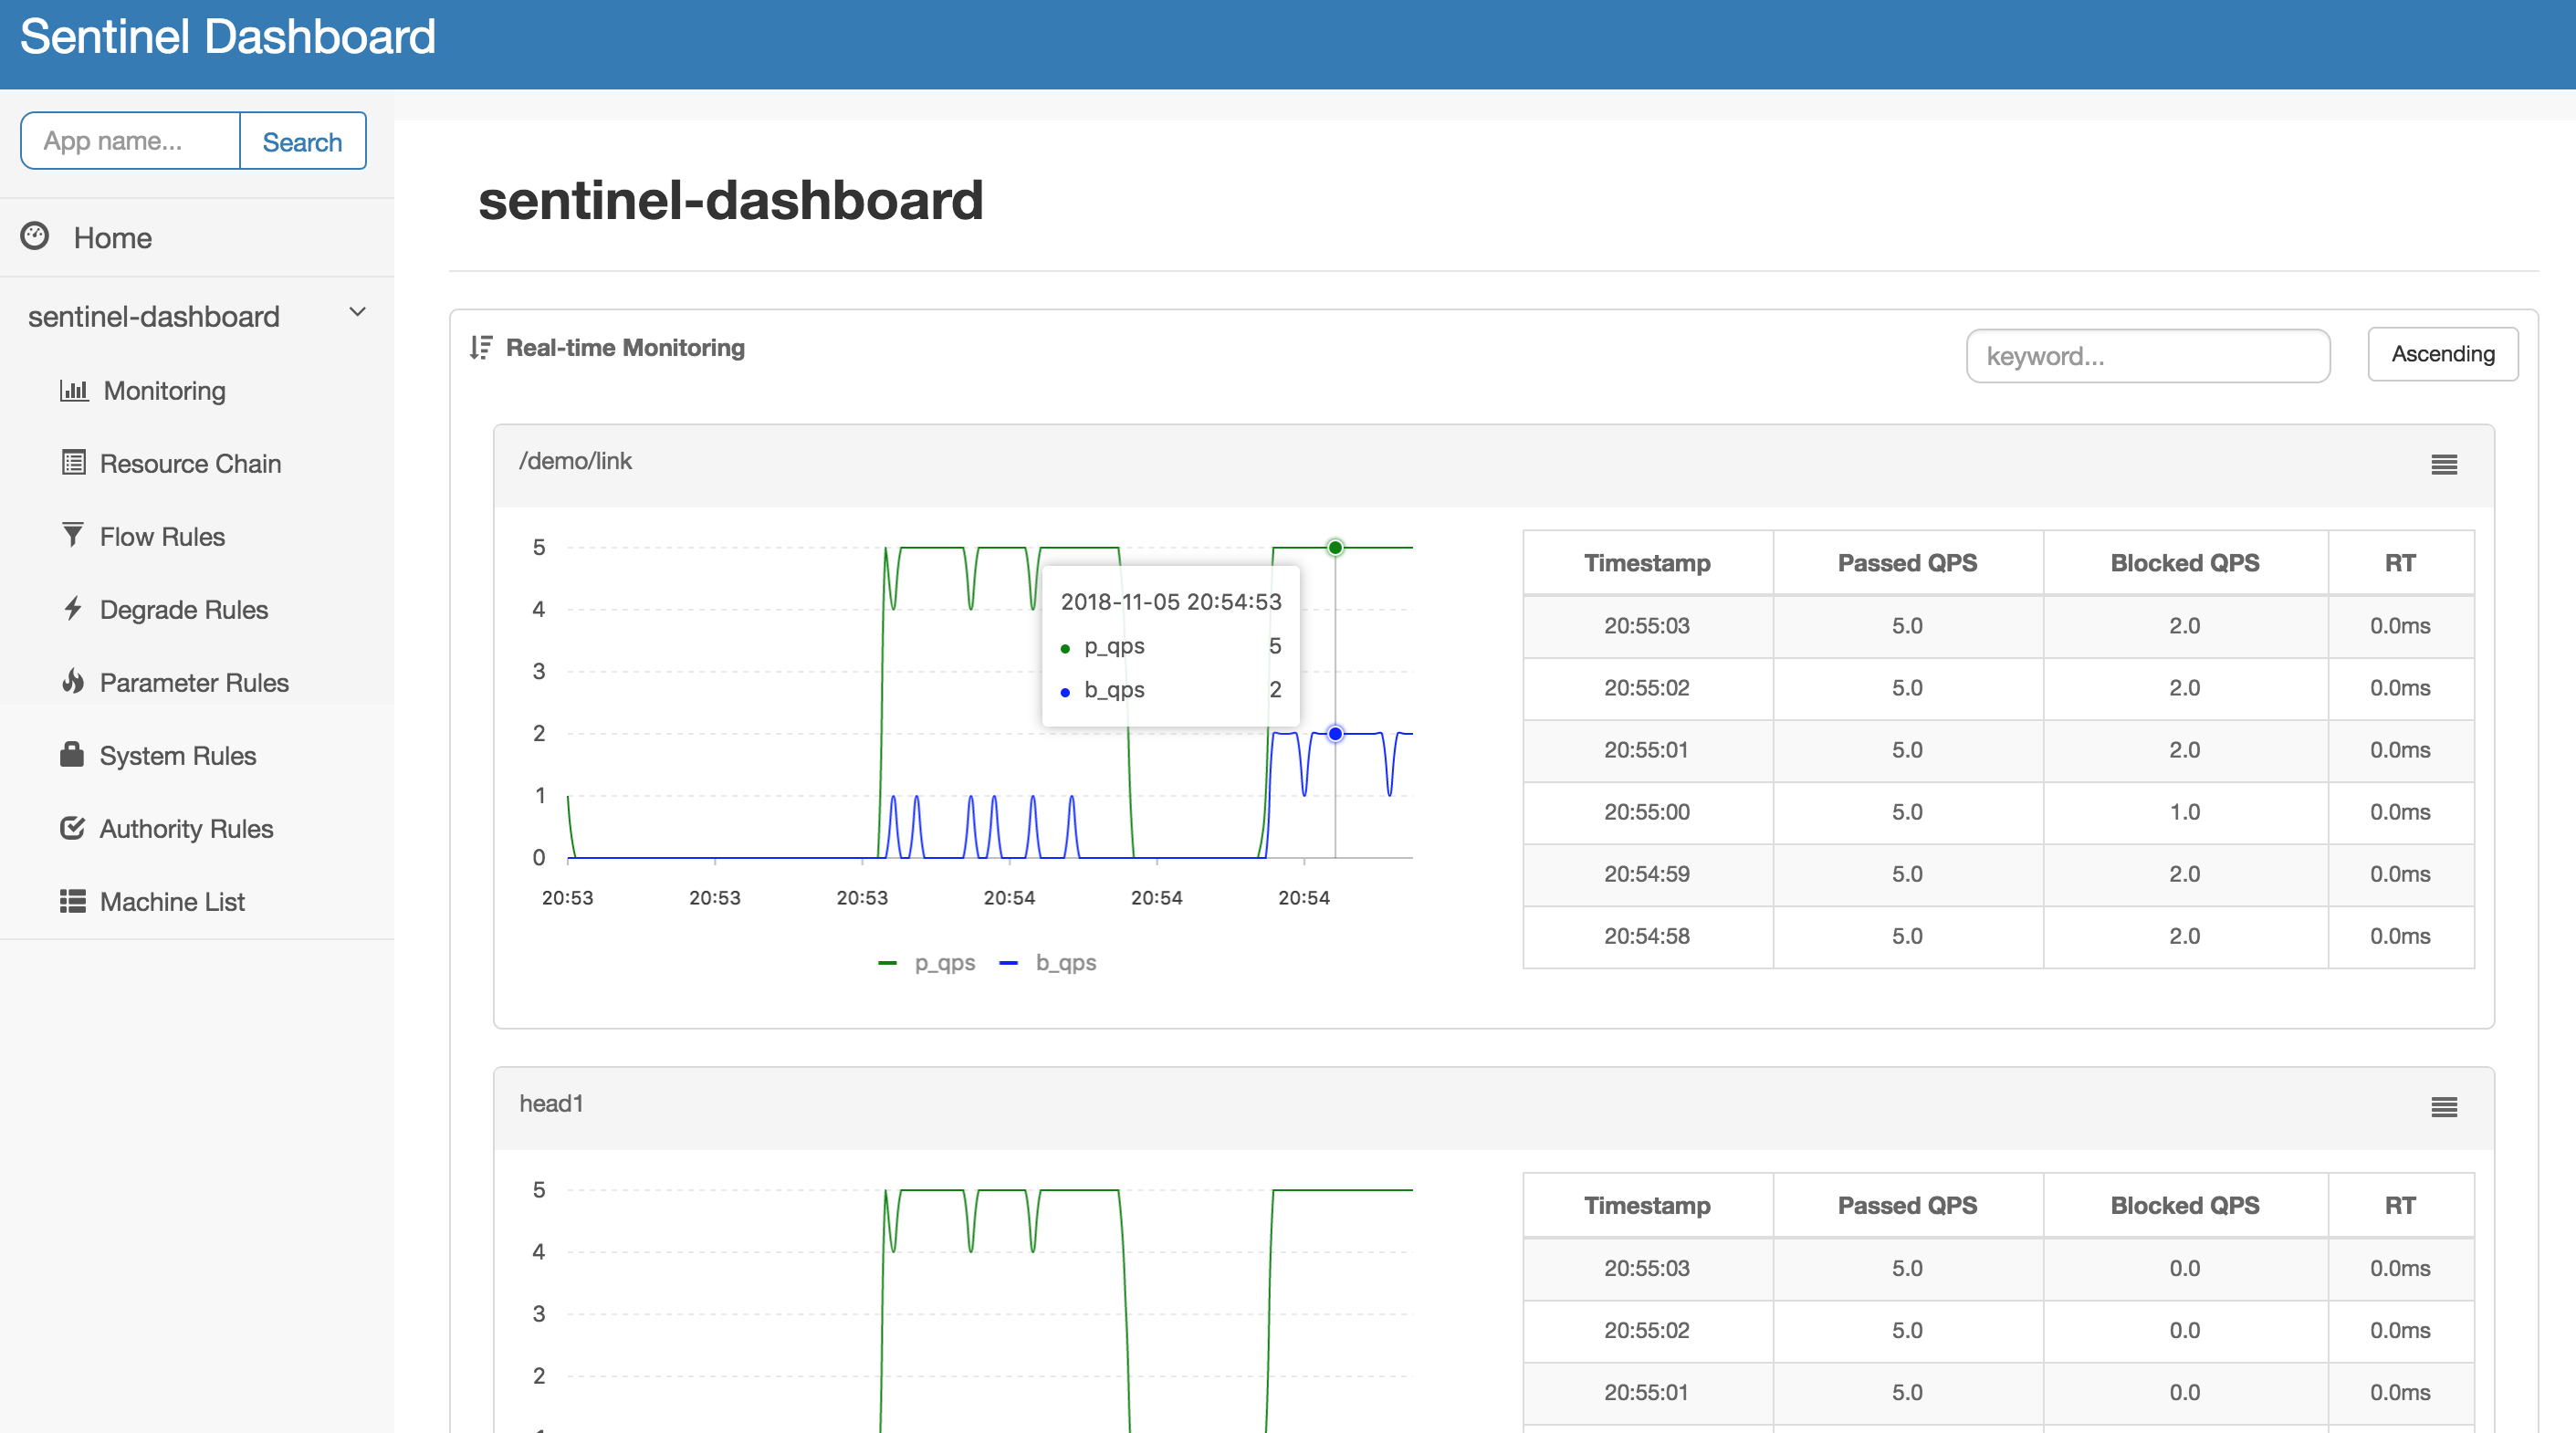Viewport: 2576px width, 1433px height.
Task: Click Timestamp header in head1 table
Action: (x=1647, y=1205)
